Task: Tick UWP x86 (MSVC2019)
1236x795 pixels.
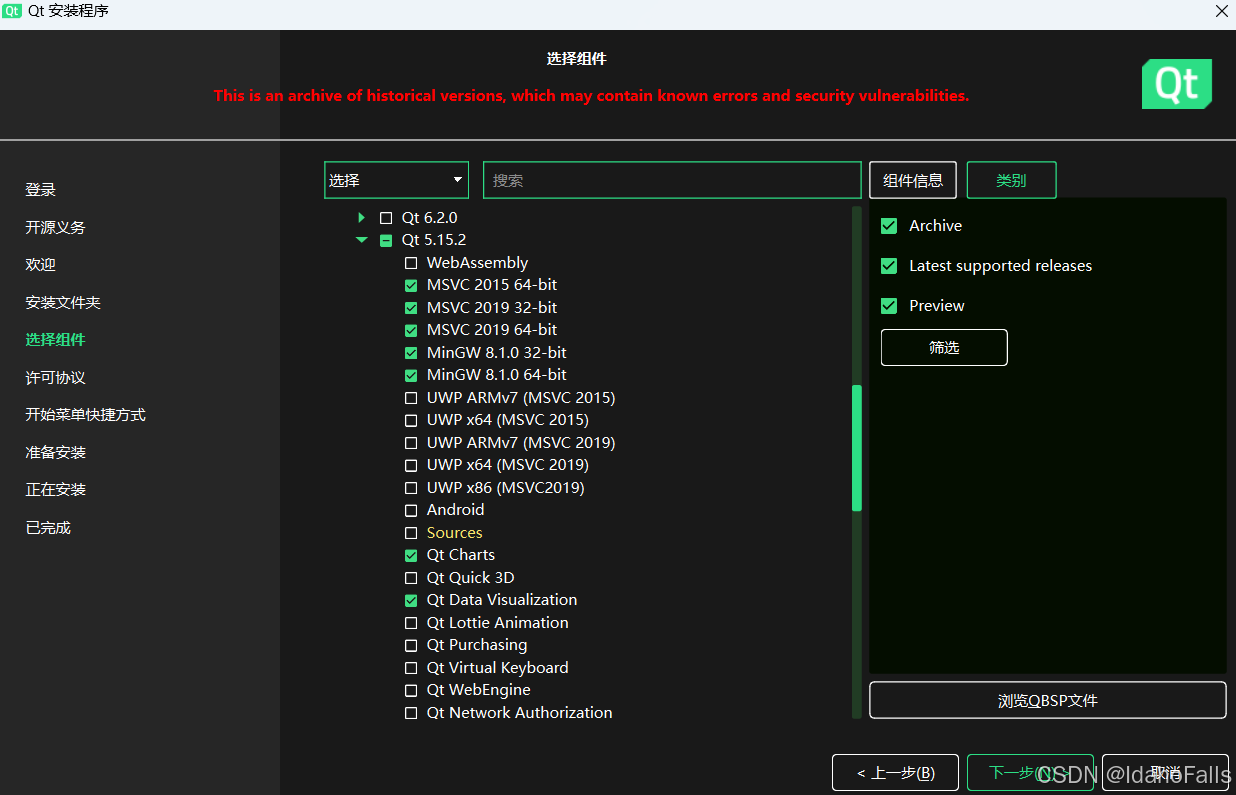Action: (411, 488)
